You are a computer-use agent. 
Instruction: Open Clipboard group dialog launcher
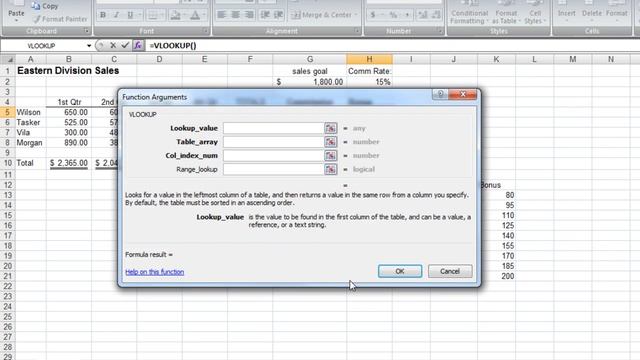(x=87, y=31)
